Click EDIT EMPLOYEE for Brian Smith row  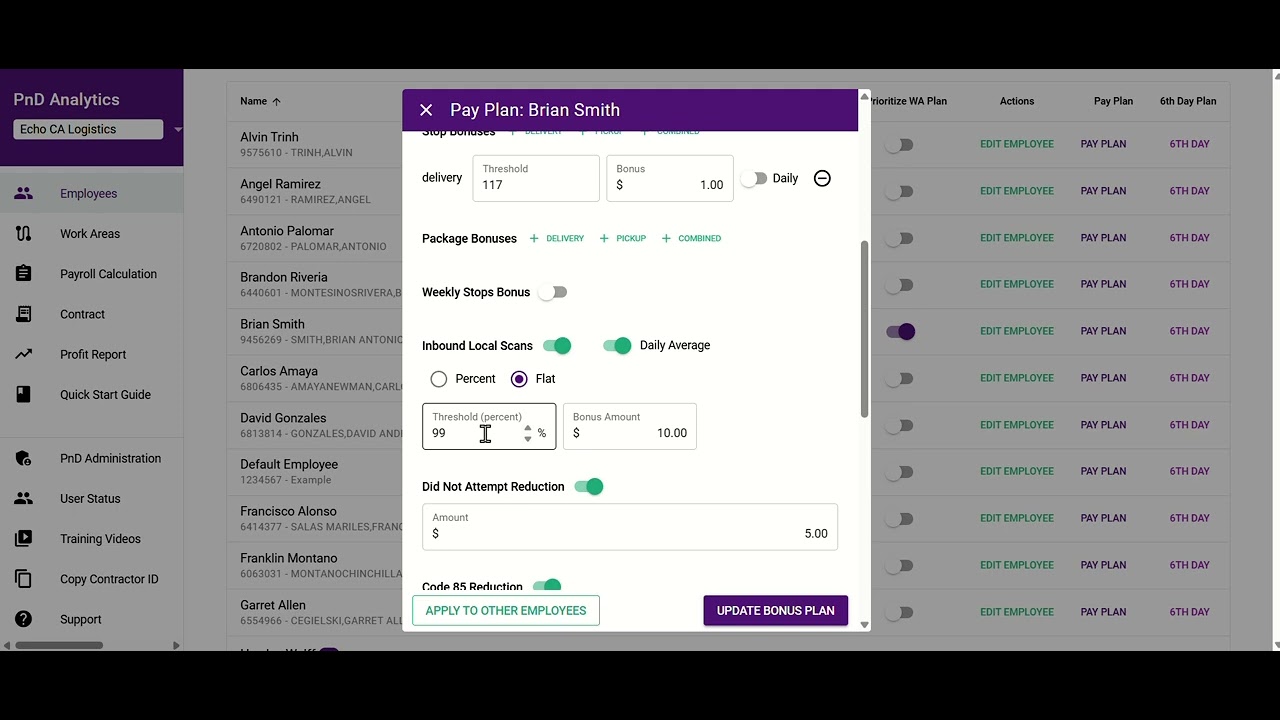point(1017,331)
